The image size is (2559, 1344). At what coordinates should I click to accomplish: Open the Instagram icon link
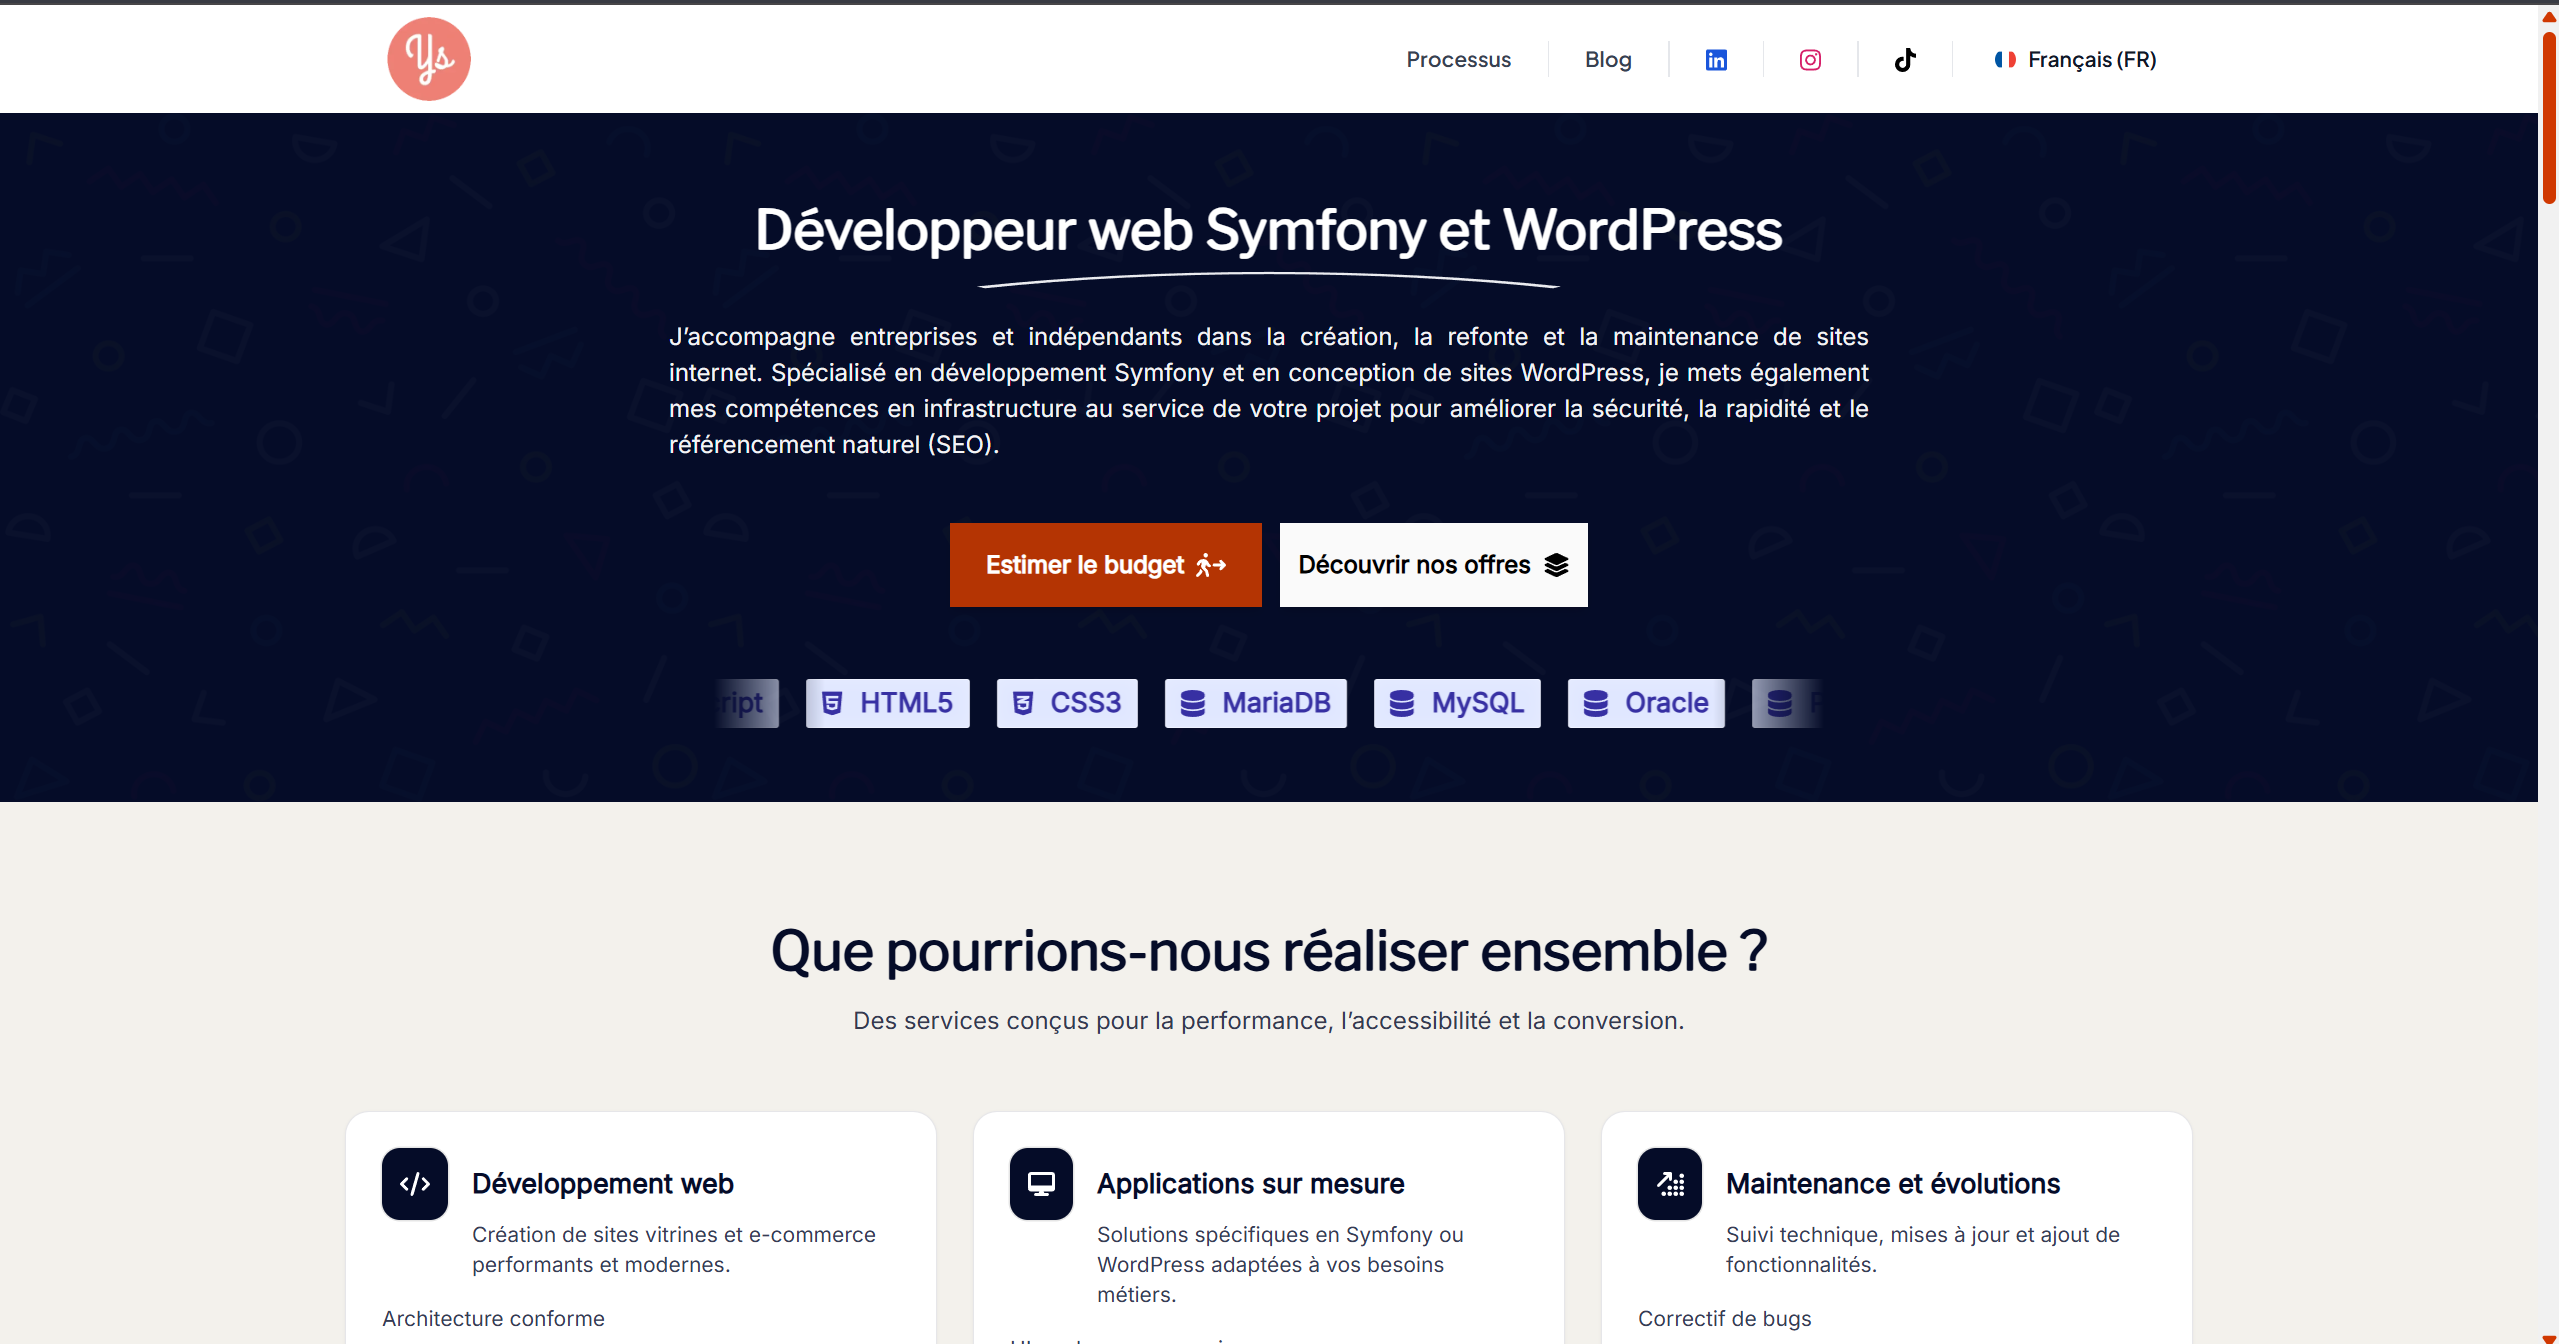tap(1810, 60)
